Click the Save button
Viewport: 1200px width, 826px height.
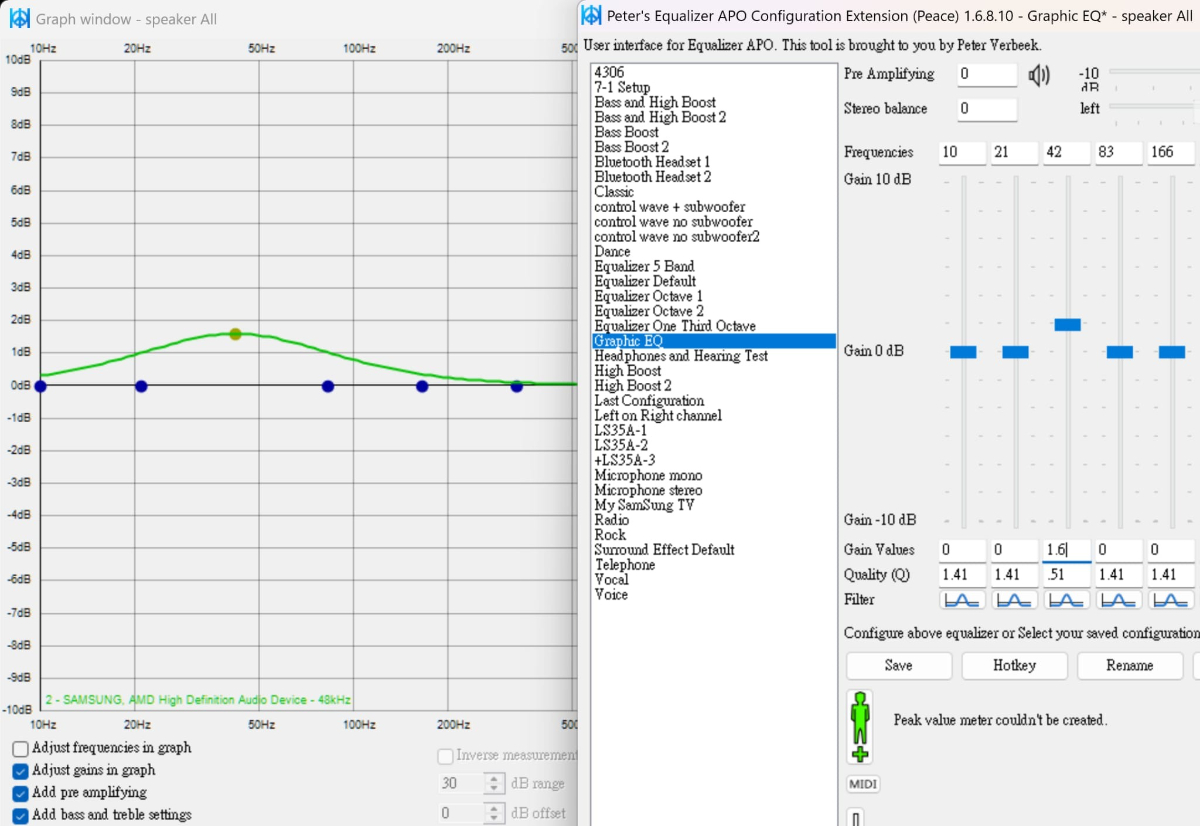pyautogui.click(x=899, y=666)
